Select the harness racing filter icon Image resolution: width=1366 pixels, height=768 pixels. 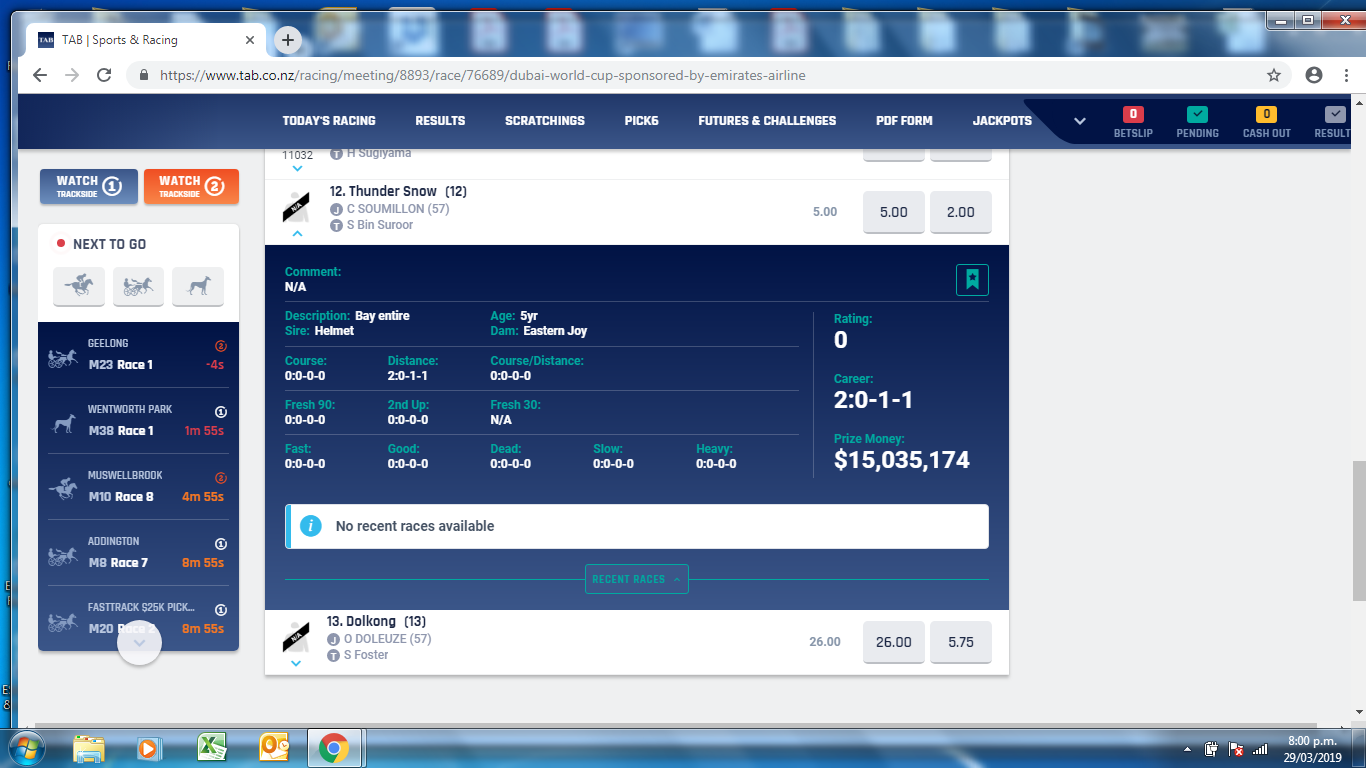(x=138, y=287)
